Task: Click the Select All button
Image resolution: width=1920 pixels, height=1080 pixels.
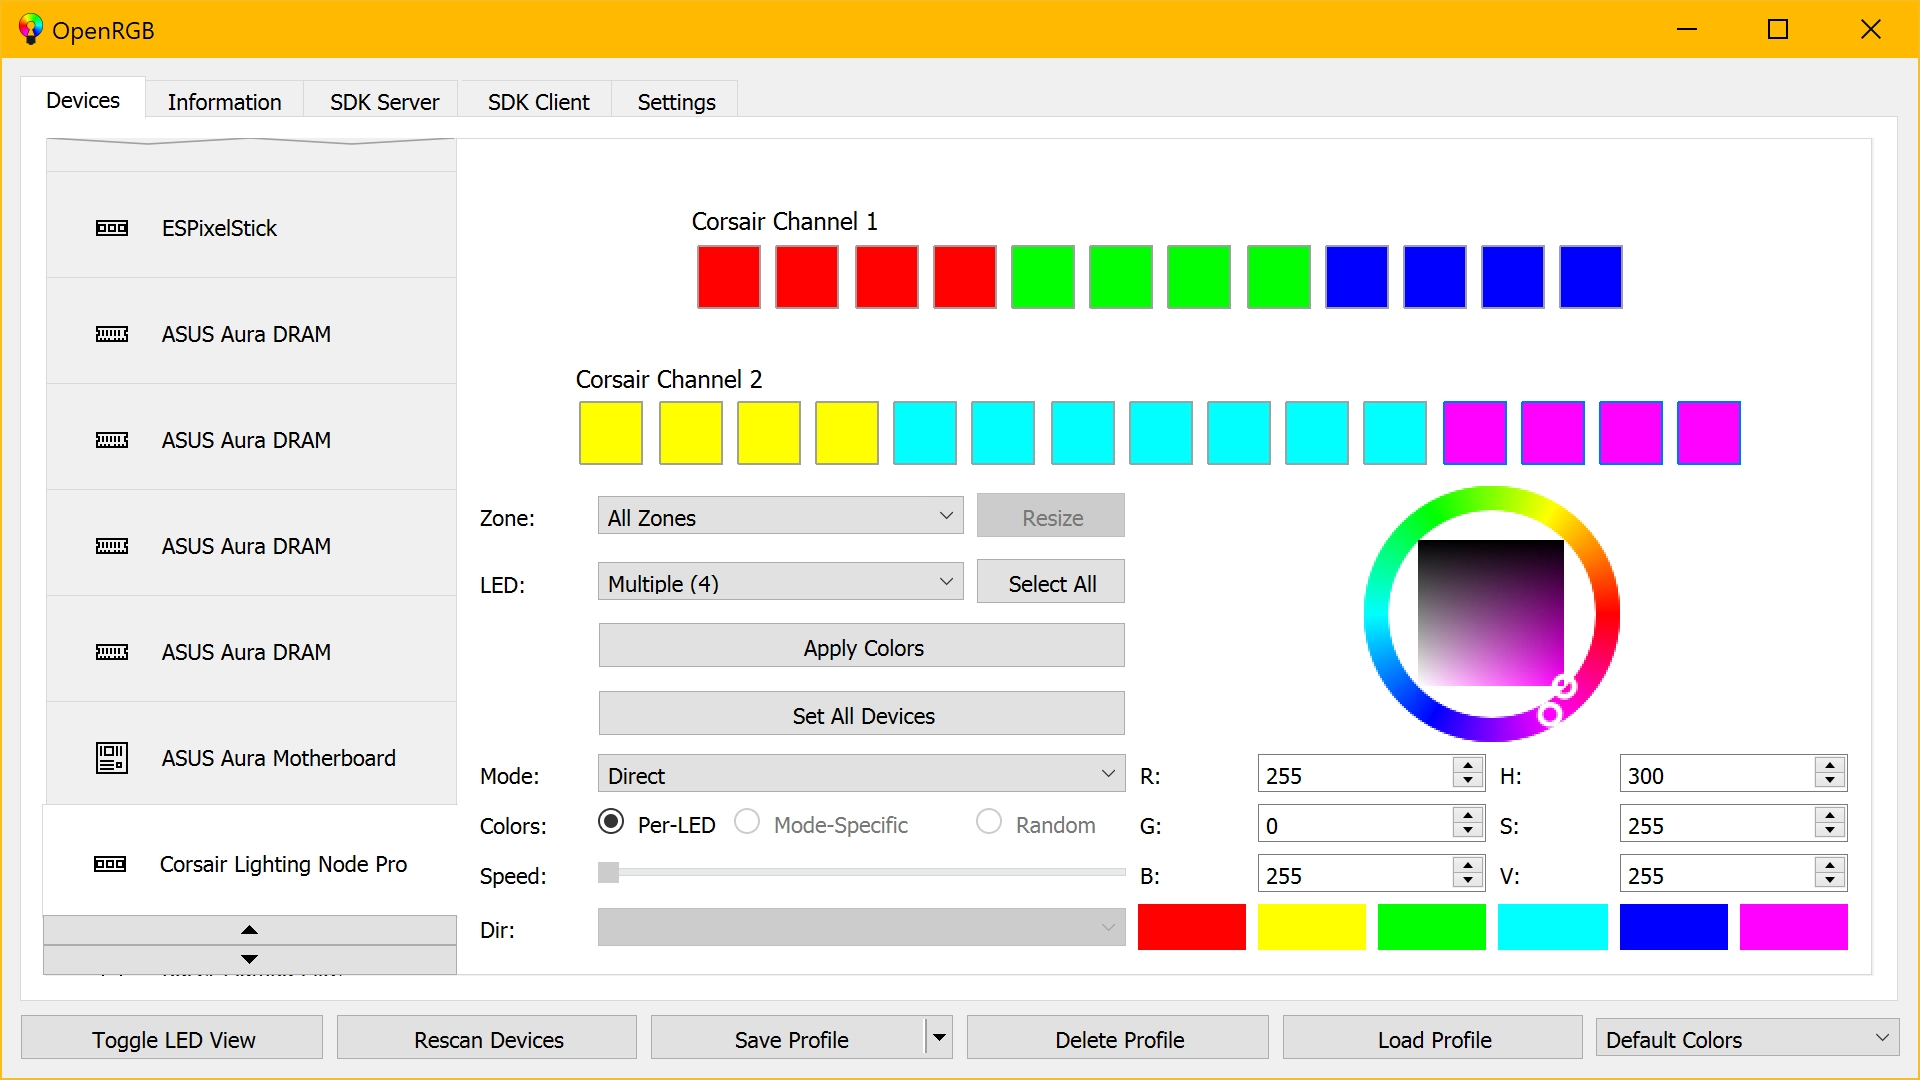Action: 1052,583
